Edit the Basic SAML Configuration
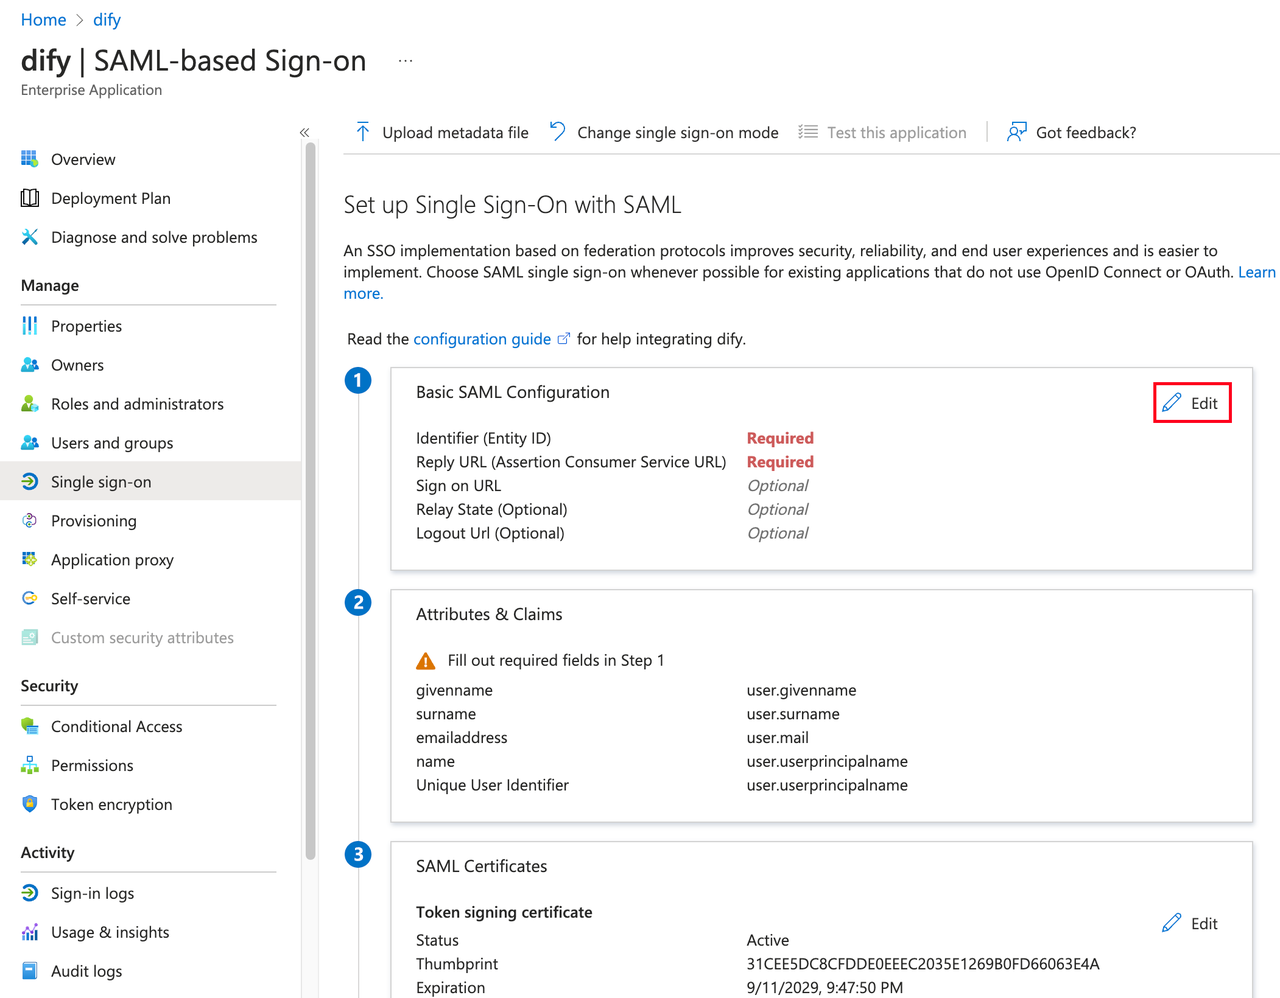1280x998 pixels. tap(1191, 403)
